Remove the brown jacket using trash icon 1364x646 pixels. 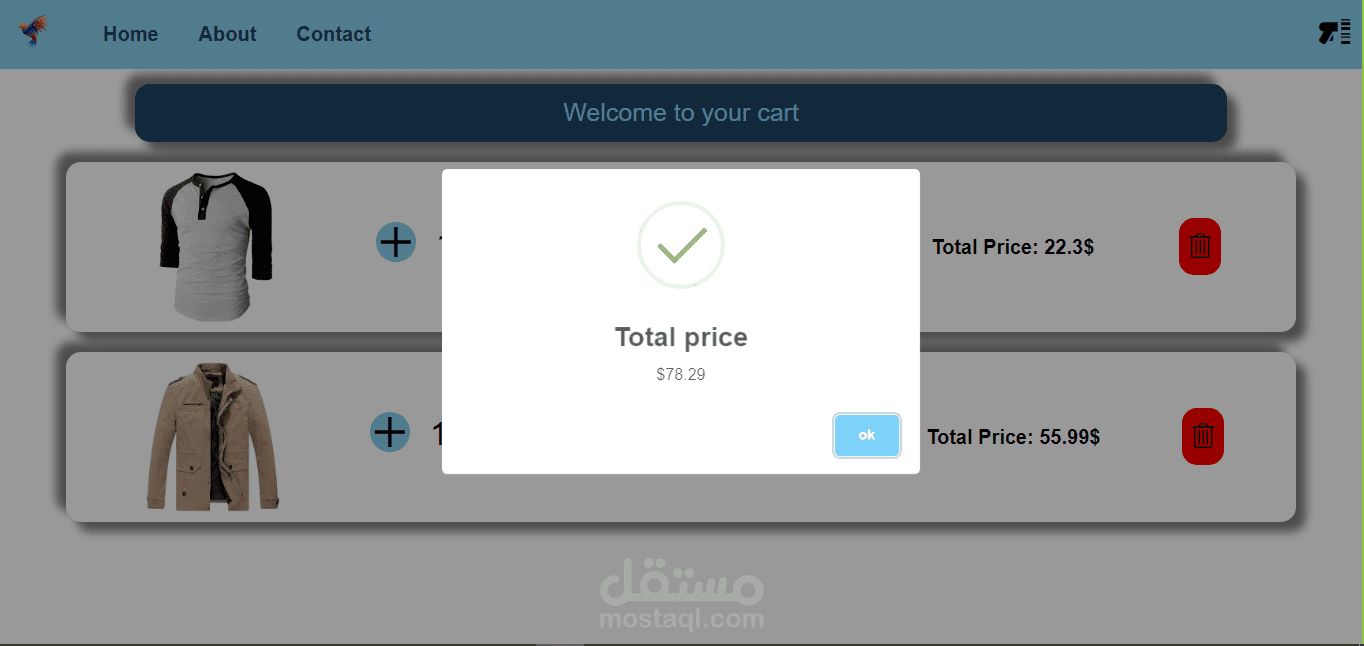[1203, 436]
